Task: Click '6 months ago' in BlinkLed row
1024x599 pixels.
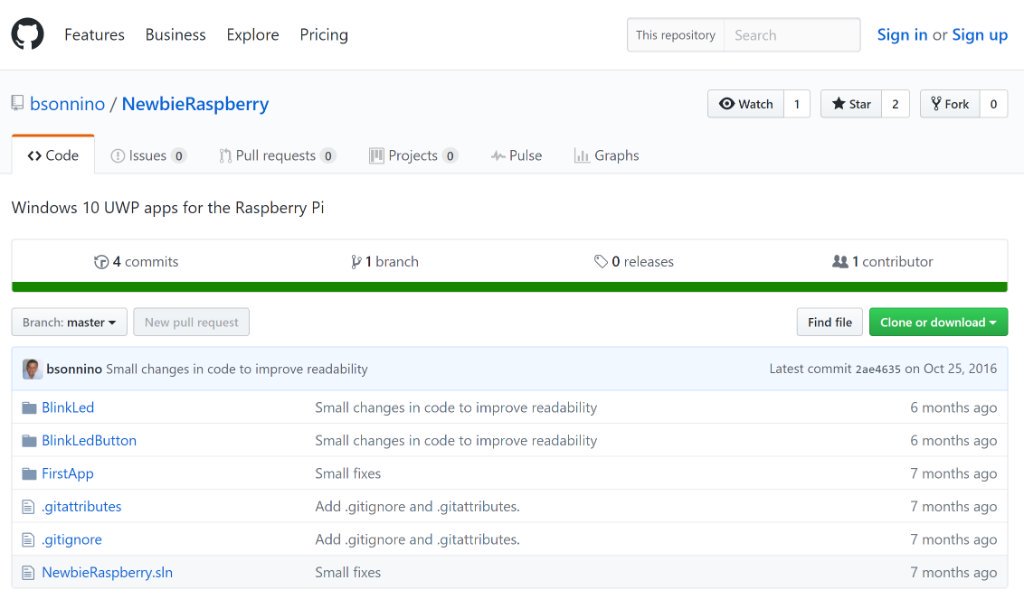Action: click(953, 408)
